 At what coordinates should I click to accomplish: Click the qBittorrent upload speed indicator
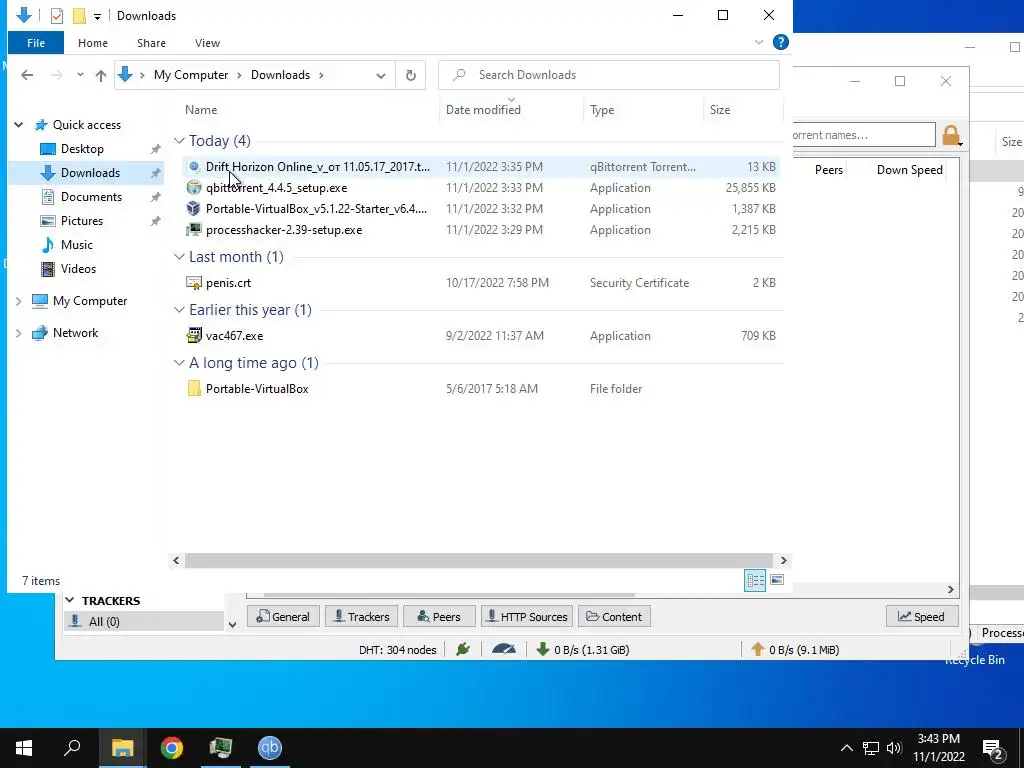(x=795, y=650)
